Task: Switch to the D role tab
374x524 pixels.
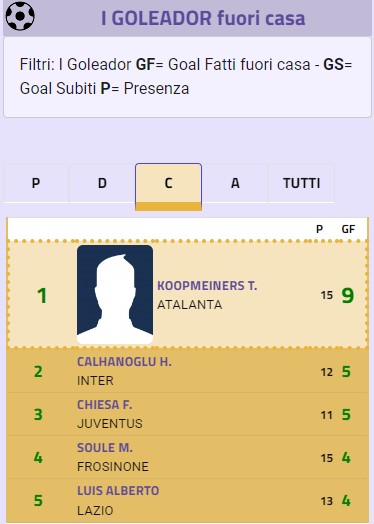Action: point(102,183)
